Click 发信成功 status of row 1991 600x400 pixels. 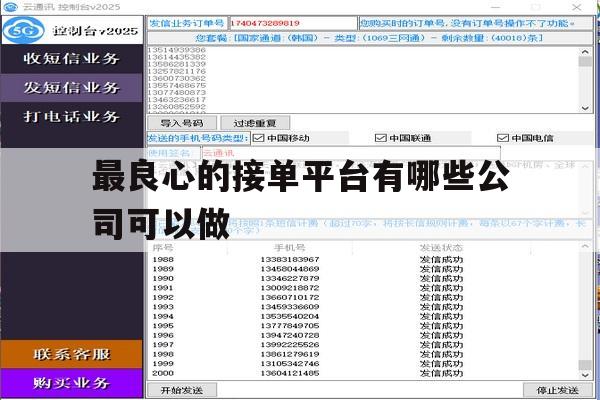(441, 288)
